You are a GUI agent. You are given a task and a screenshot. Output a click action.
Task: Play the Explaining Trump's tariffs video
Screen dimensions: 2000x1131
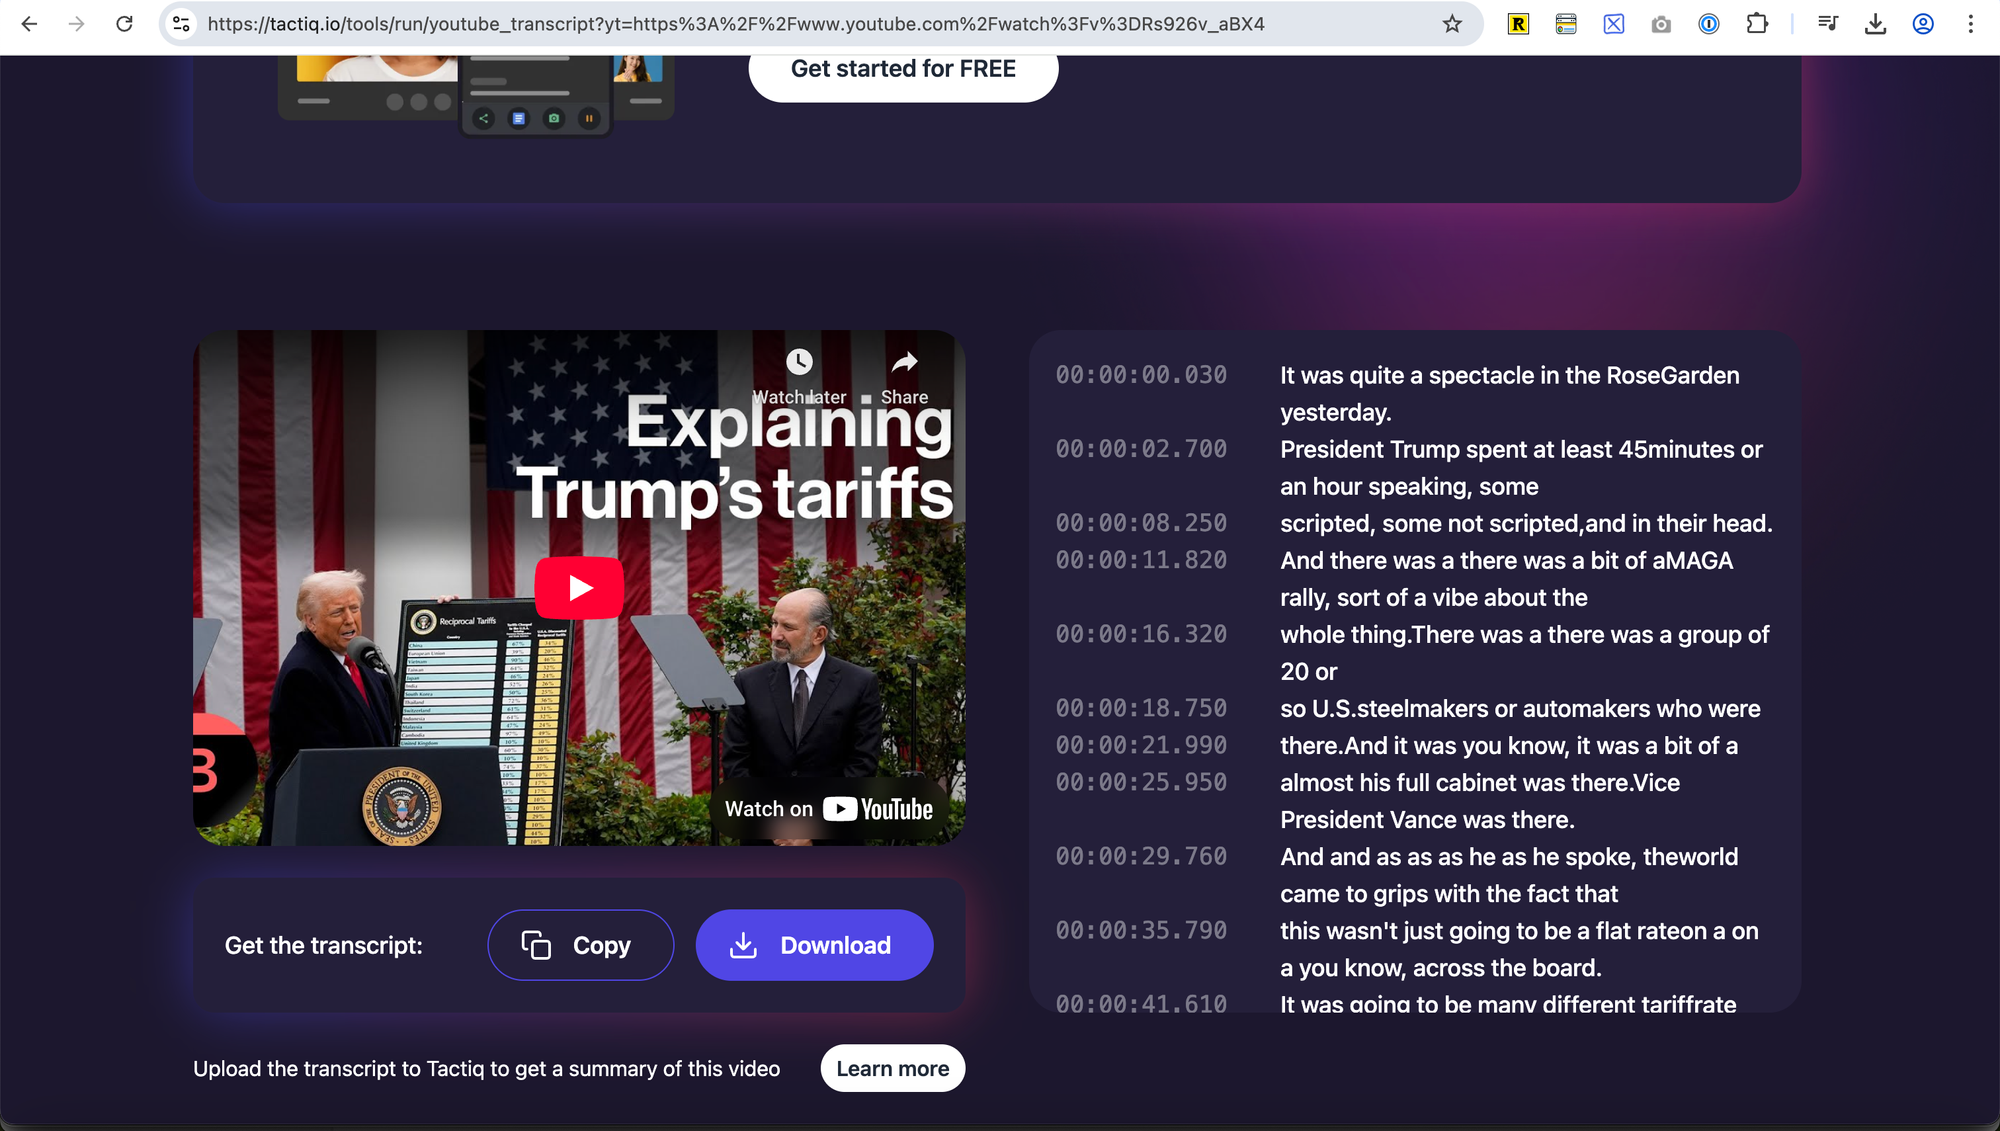tap(579, 588)
